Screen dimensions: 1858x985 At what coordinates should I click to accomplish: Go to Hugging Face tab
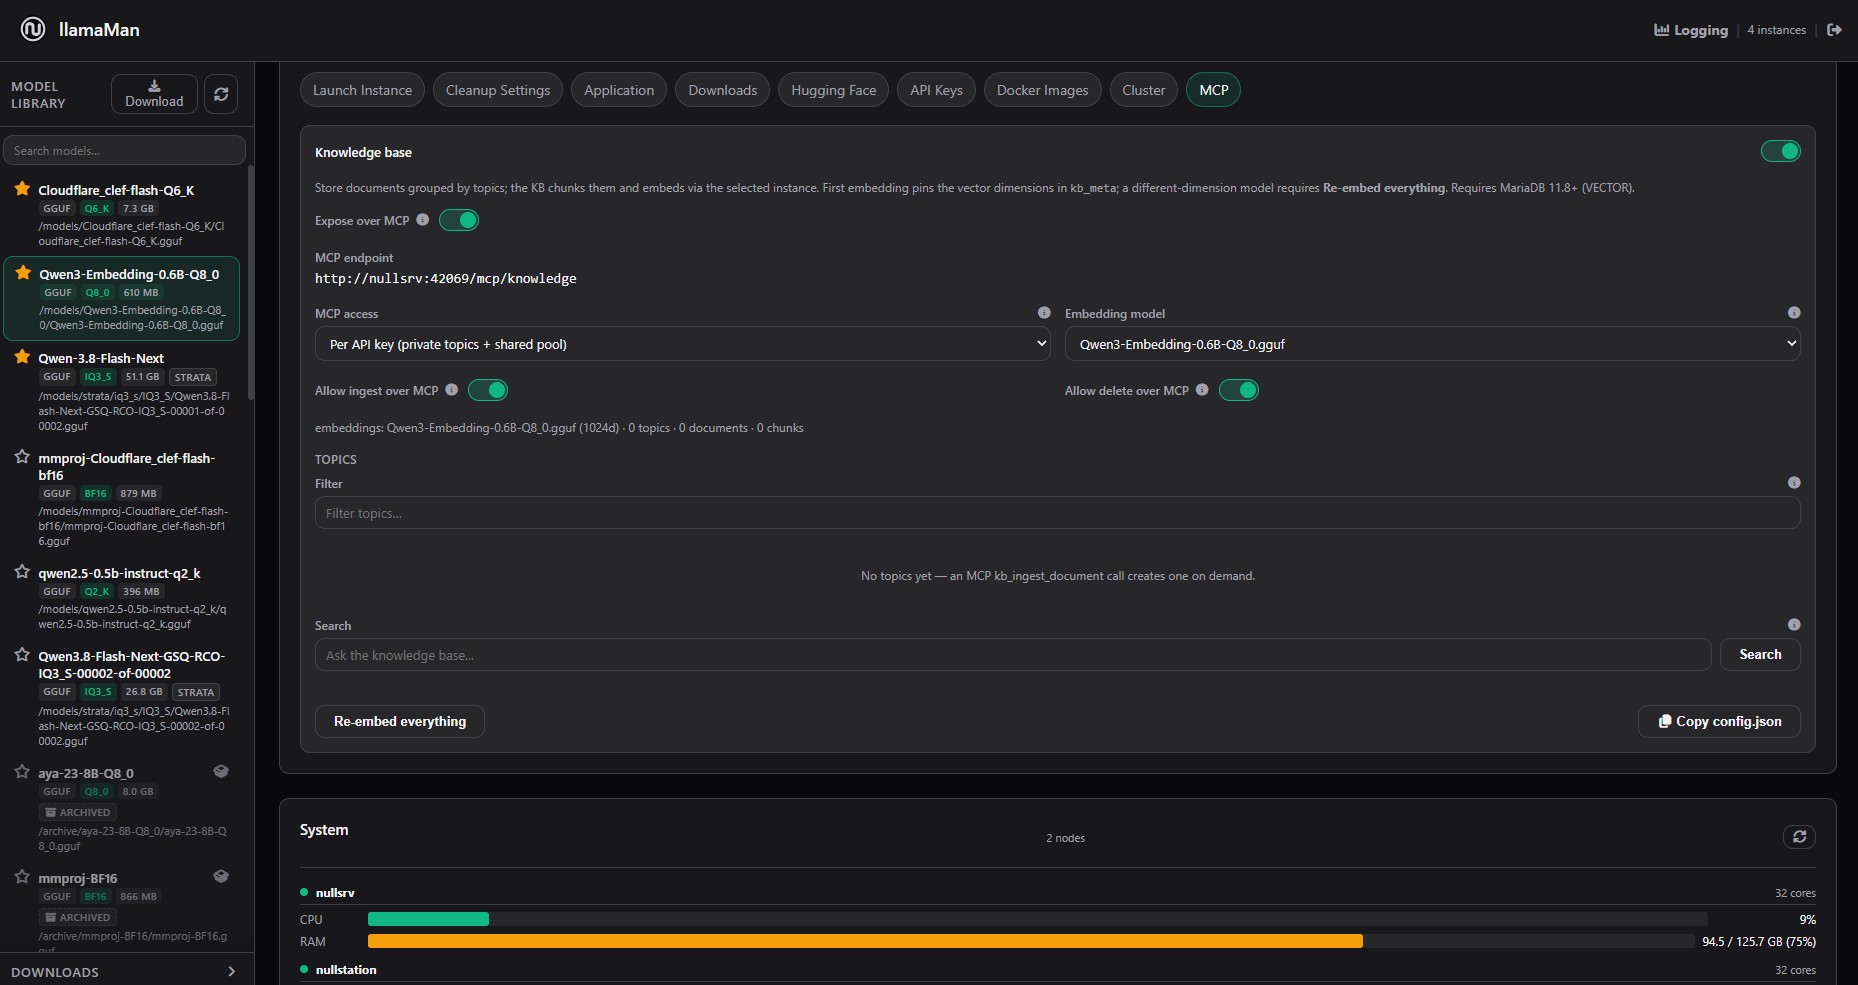833,90
